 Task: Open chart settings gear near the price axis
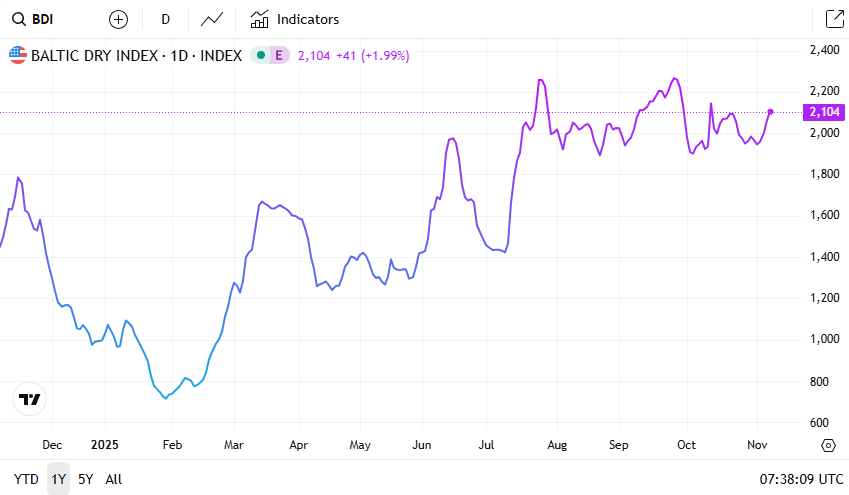click(x=828, y=446)
